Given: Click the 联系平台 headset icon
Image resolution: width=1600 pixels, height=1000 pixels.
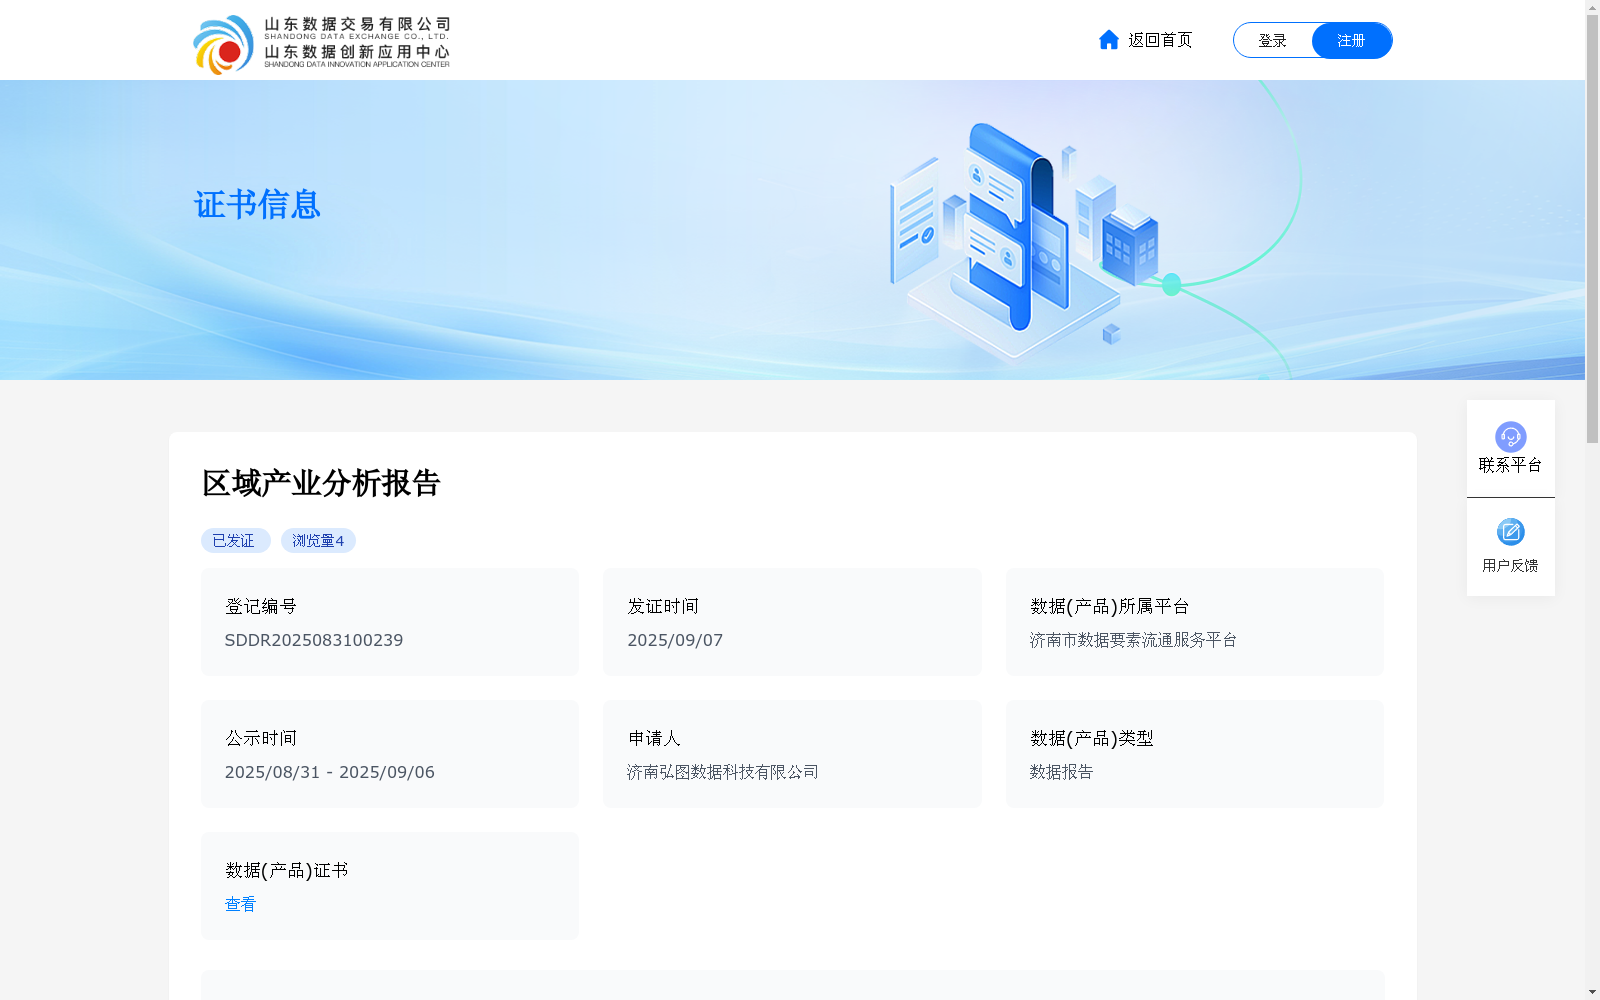Looking at the screenshot, I should tap(1511, 437).
